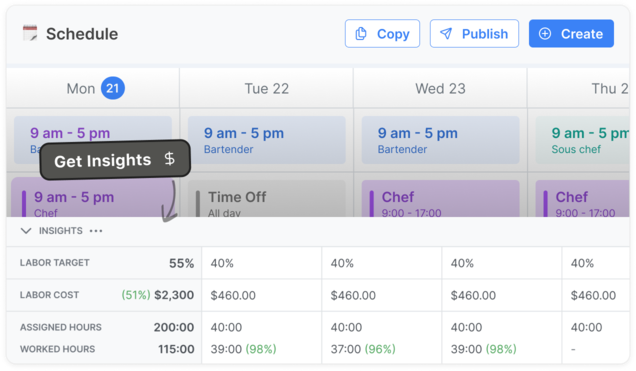Image resolution: width=636 pixels, height=371 pixels.
Task: Click the Copy button
Action: click(382, 34)
